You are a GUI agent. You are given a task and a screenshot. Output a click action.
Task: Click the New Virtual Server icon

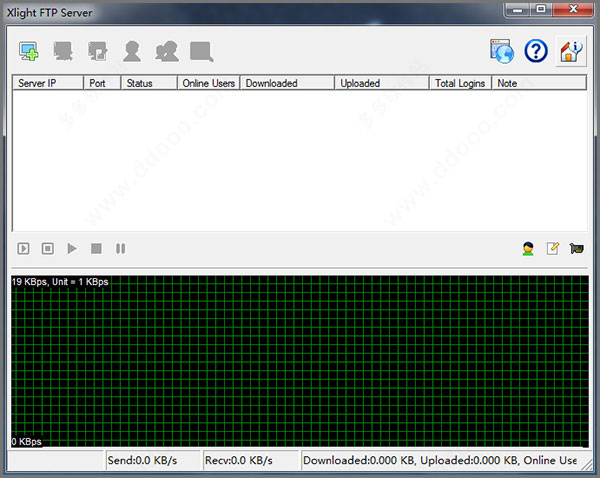click(x=29, y=51)
